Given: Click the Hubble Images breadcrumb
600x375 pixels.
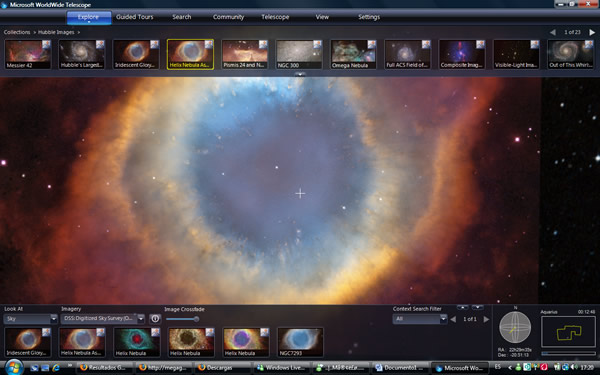Looking at the screenshot, I should tap(56, 32).
